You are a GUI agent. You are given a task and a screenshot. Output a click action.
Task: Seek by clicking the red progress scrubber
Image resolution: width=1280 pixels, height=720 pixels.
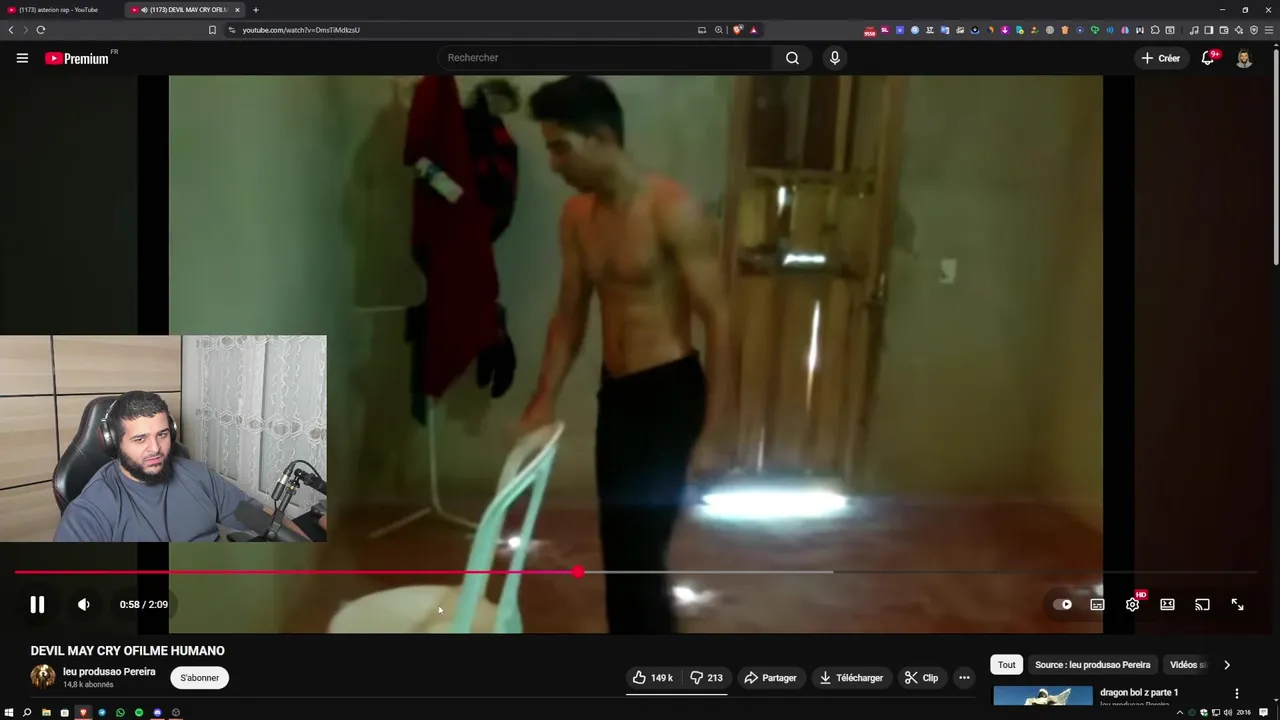pyautogui.click(x=578, y=572)
